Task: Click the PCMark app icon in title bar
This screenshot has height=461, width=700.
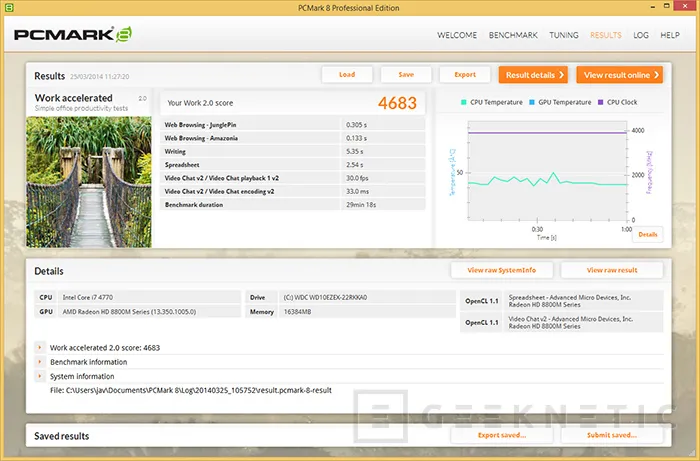Action: pyautogui.click(x=9, y=7)
